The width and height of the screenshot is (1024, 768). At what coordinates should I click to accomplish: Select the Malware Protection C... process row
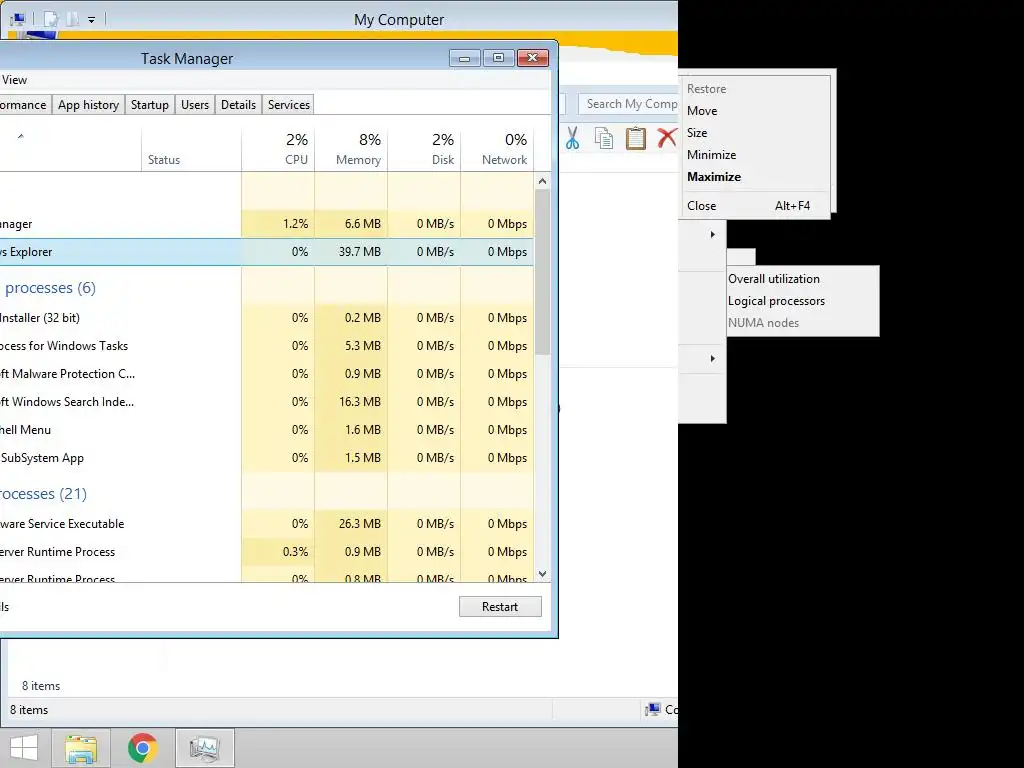[x=266, y=374]
